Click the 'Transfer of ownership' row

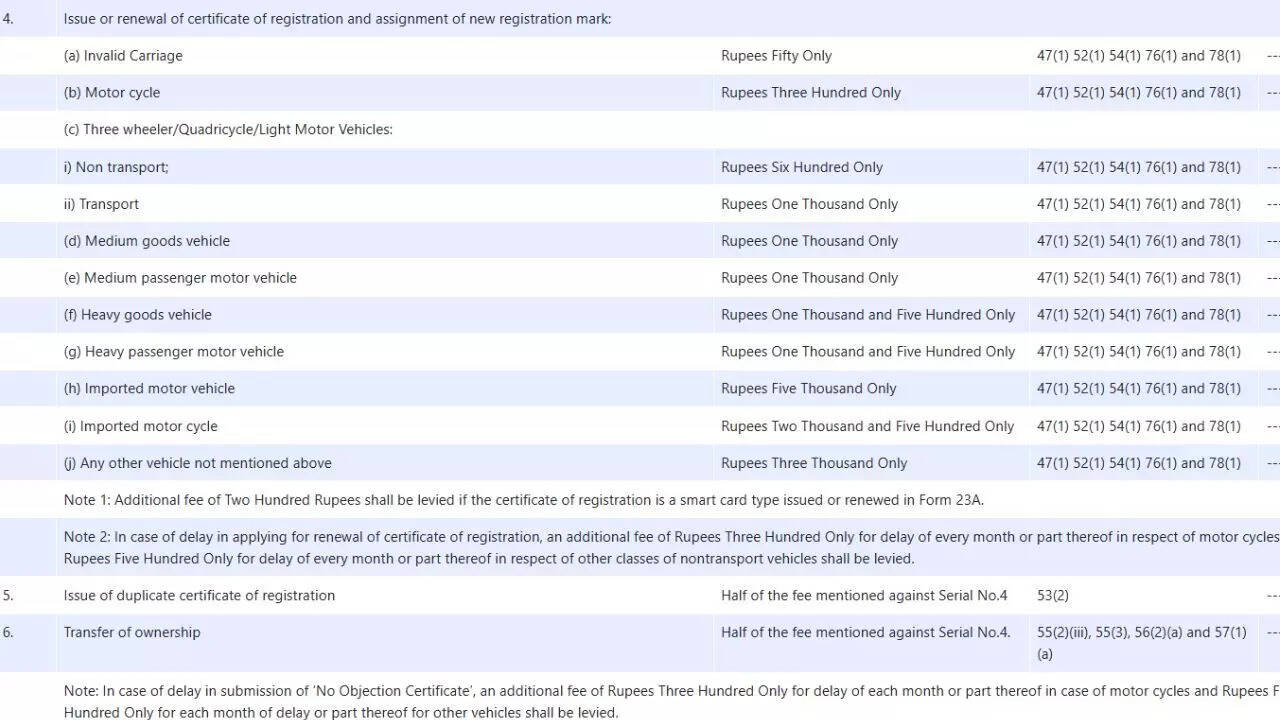[132, 633]
